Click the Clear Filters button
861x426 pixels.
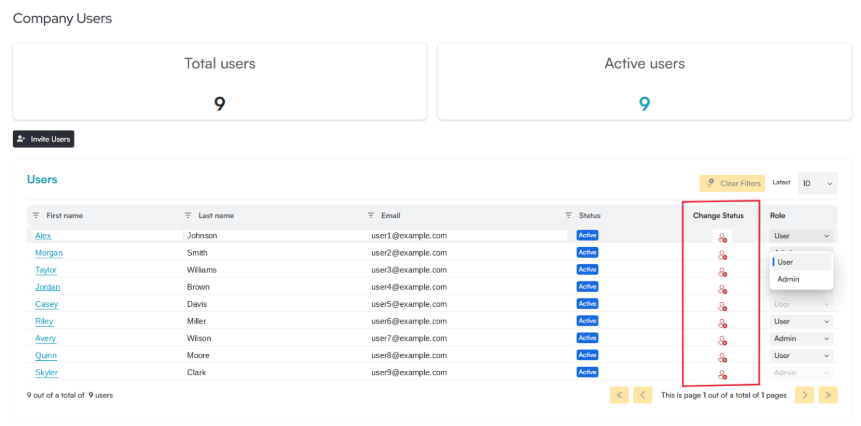pos(732,183)
